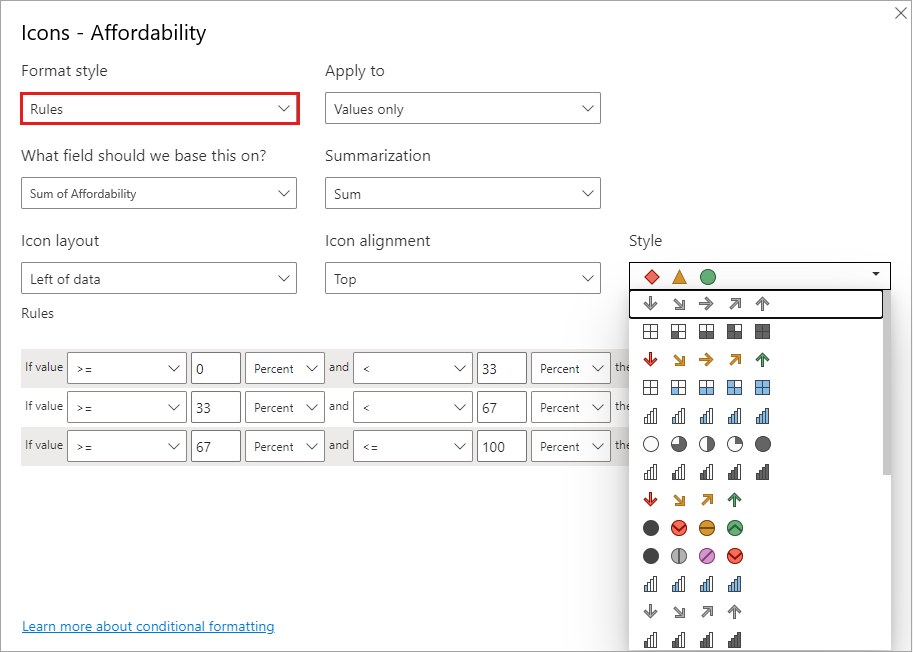Click first rule's upper value field 33
Screen dimensions: 913x652
(502, 368)
